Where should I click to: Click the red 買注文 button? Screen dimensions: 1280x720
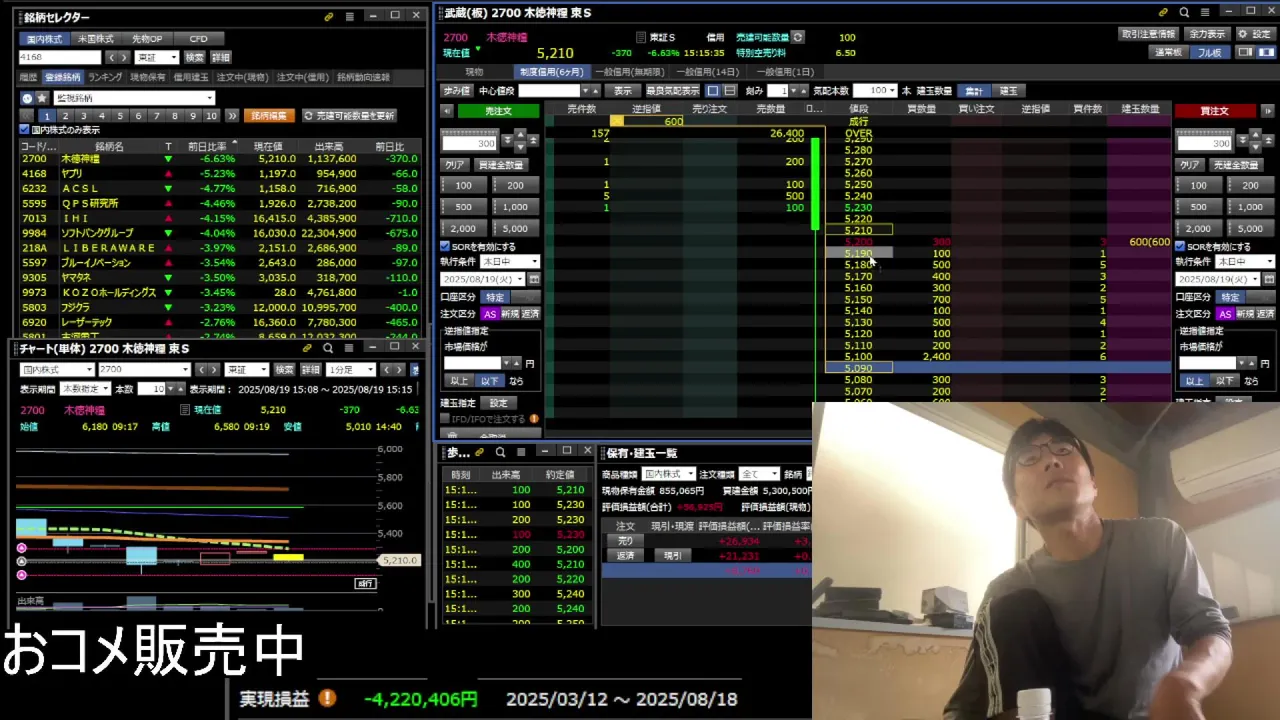(1214, 111)
